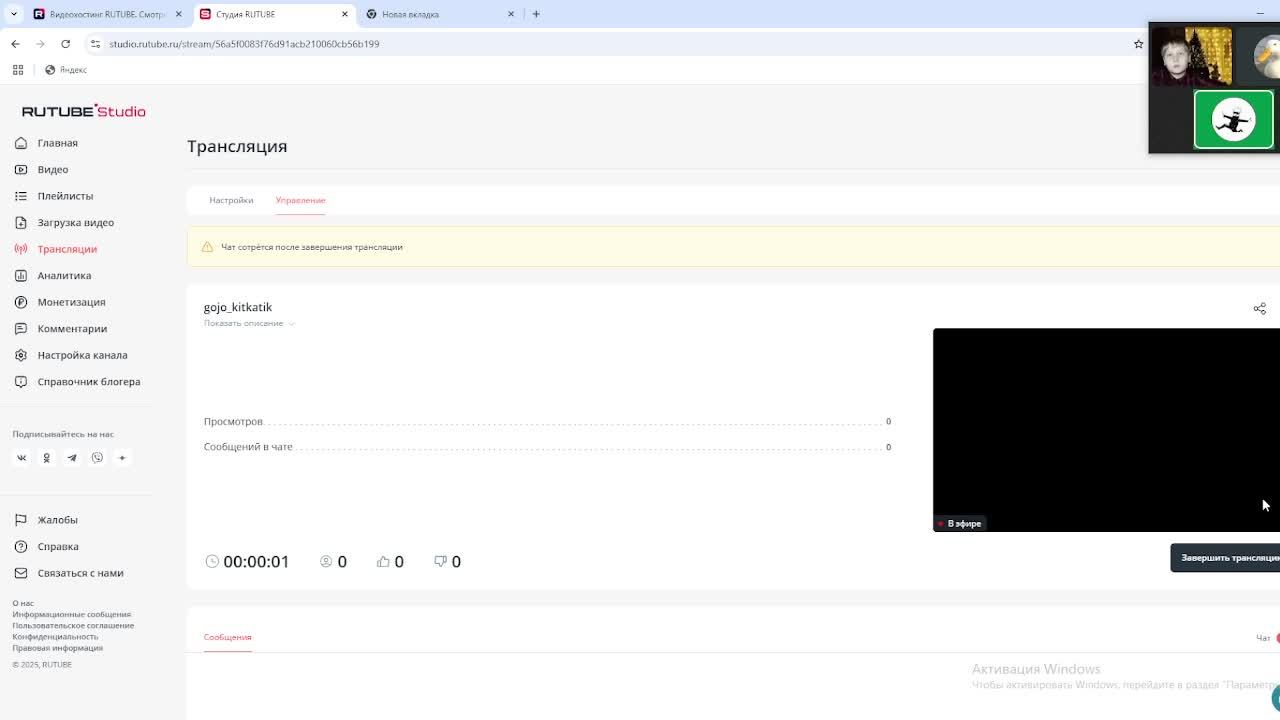
Task: Click the Связаться с нами envelope icon
Action: (21, 573)
